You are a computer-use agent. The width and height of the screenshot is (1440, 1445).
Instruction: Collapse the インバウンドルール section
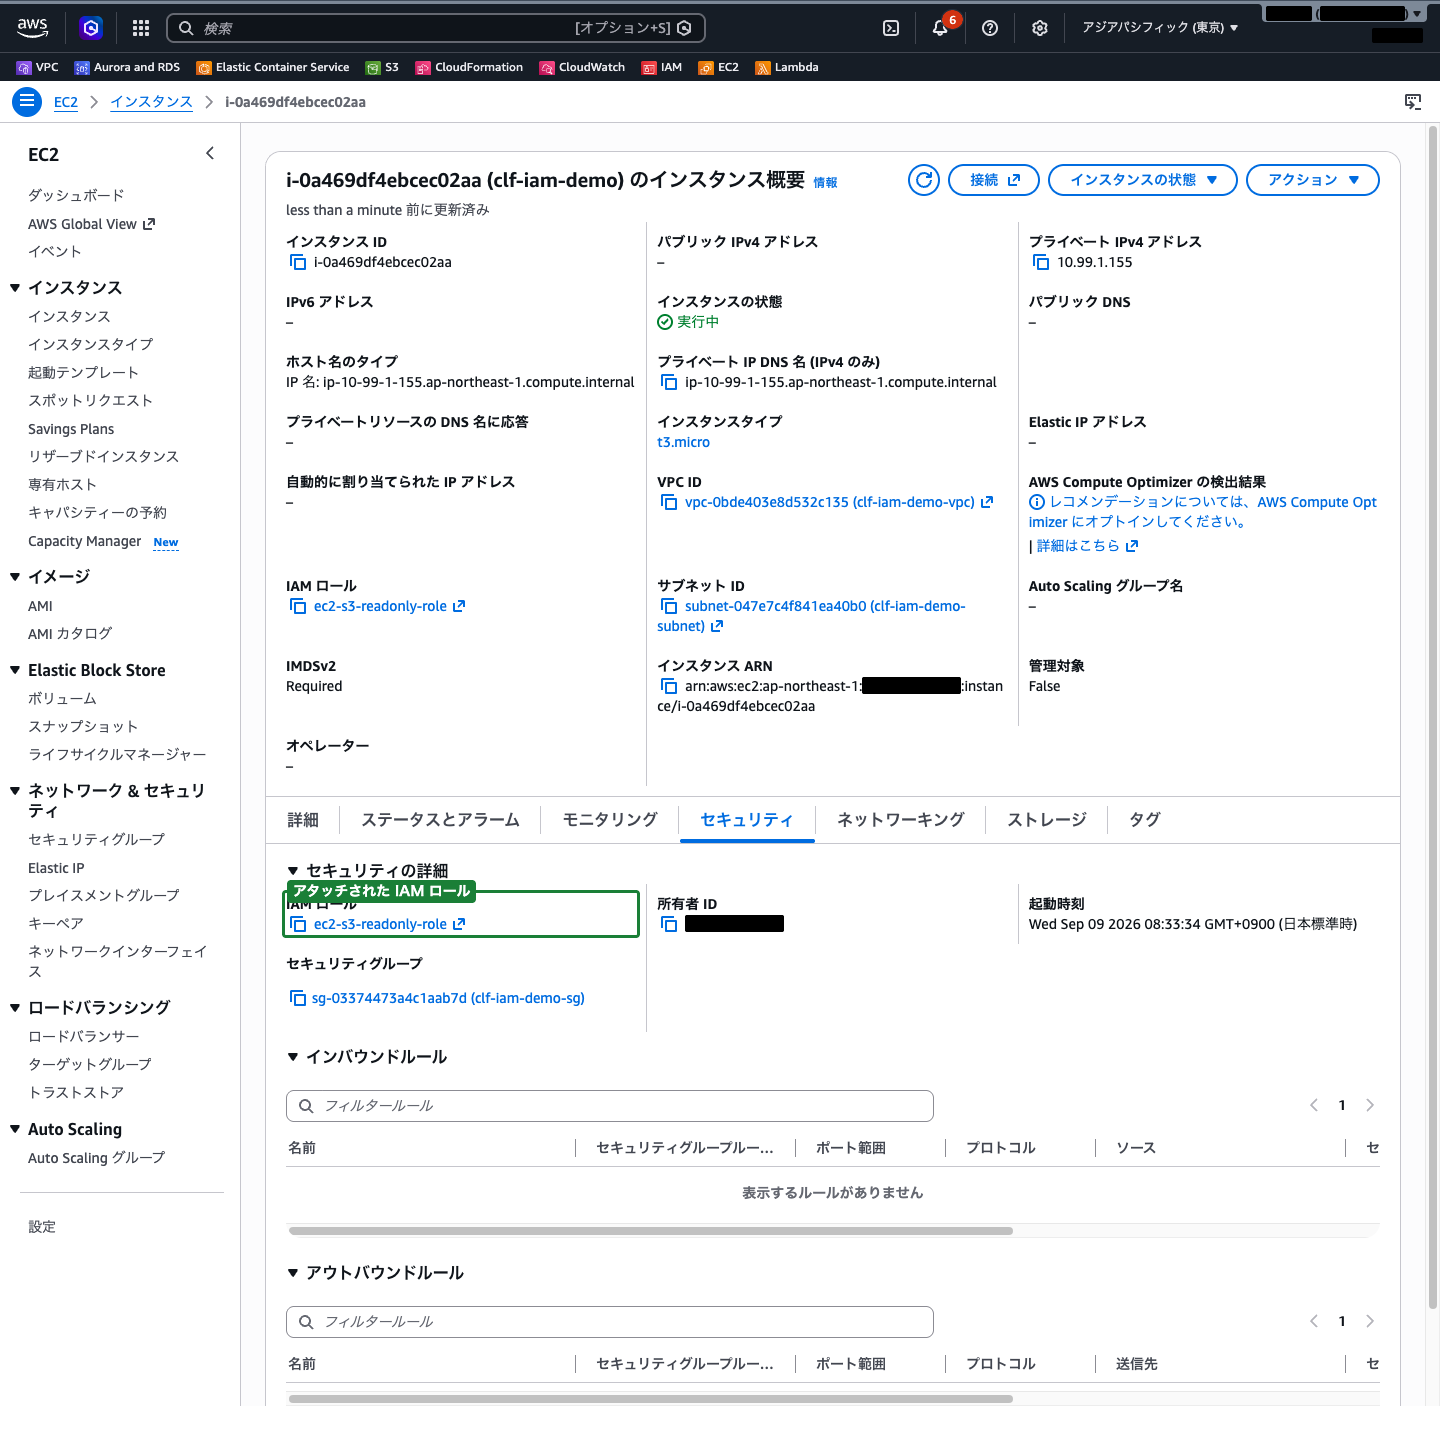point(293,1057)
